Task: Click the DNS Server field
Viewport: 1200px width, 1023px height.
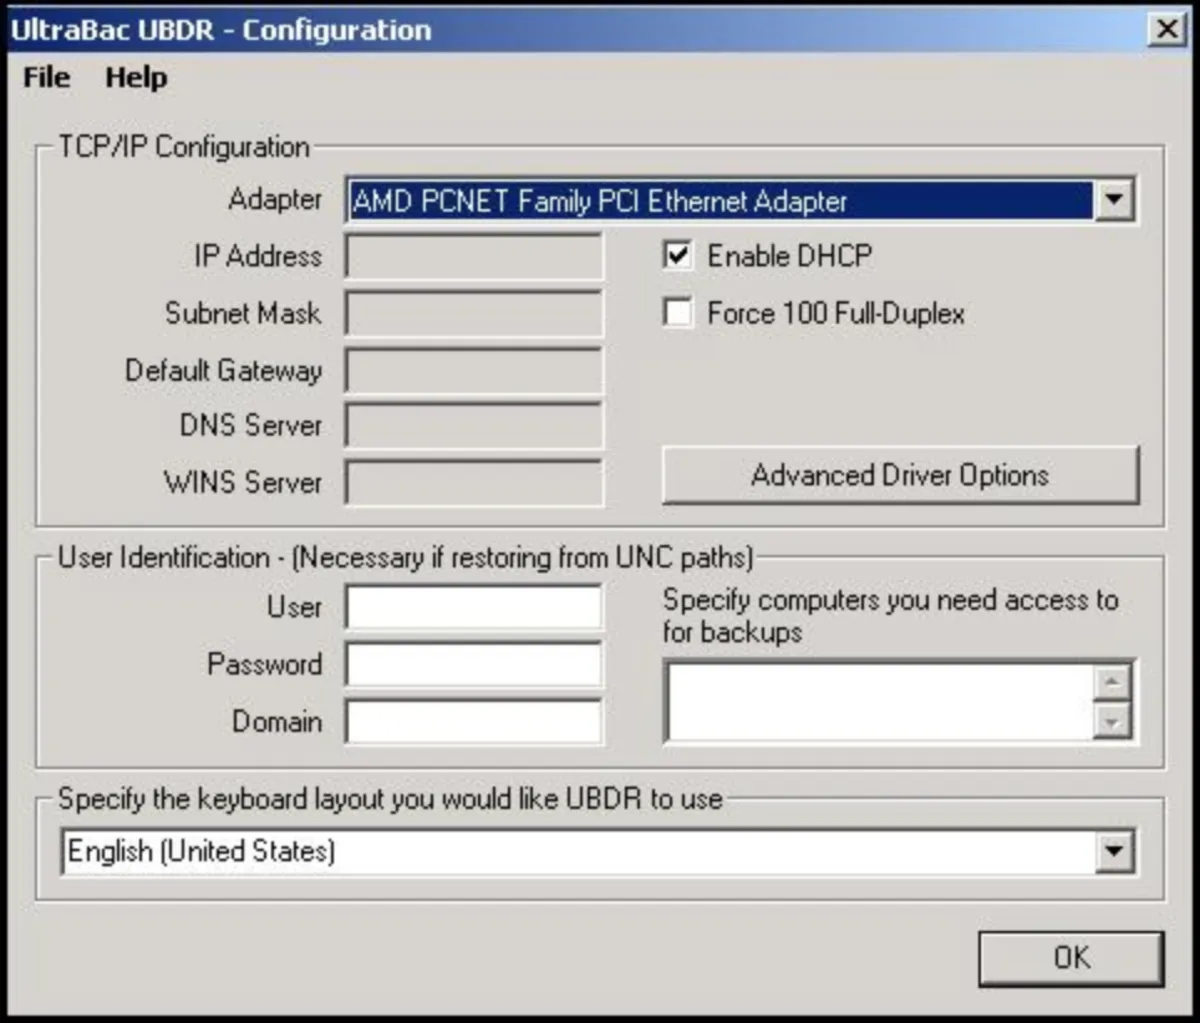Action: coord(474,426)
